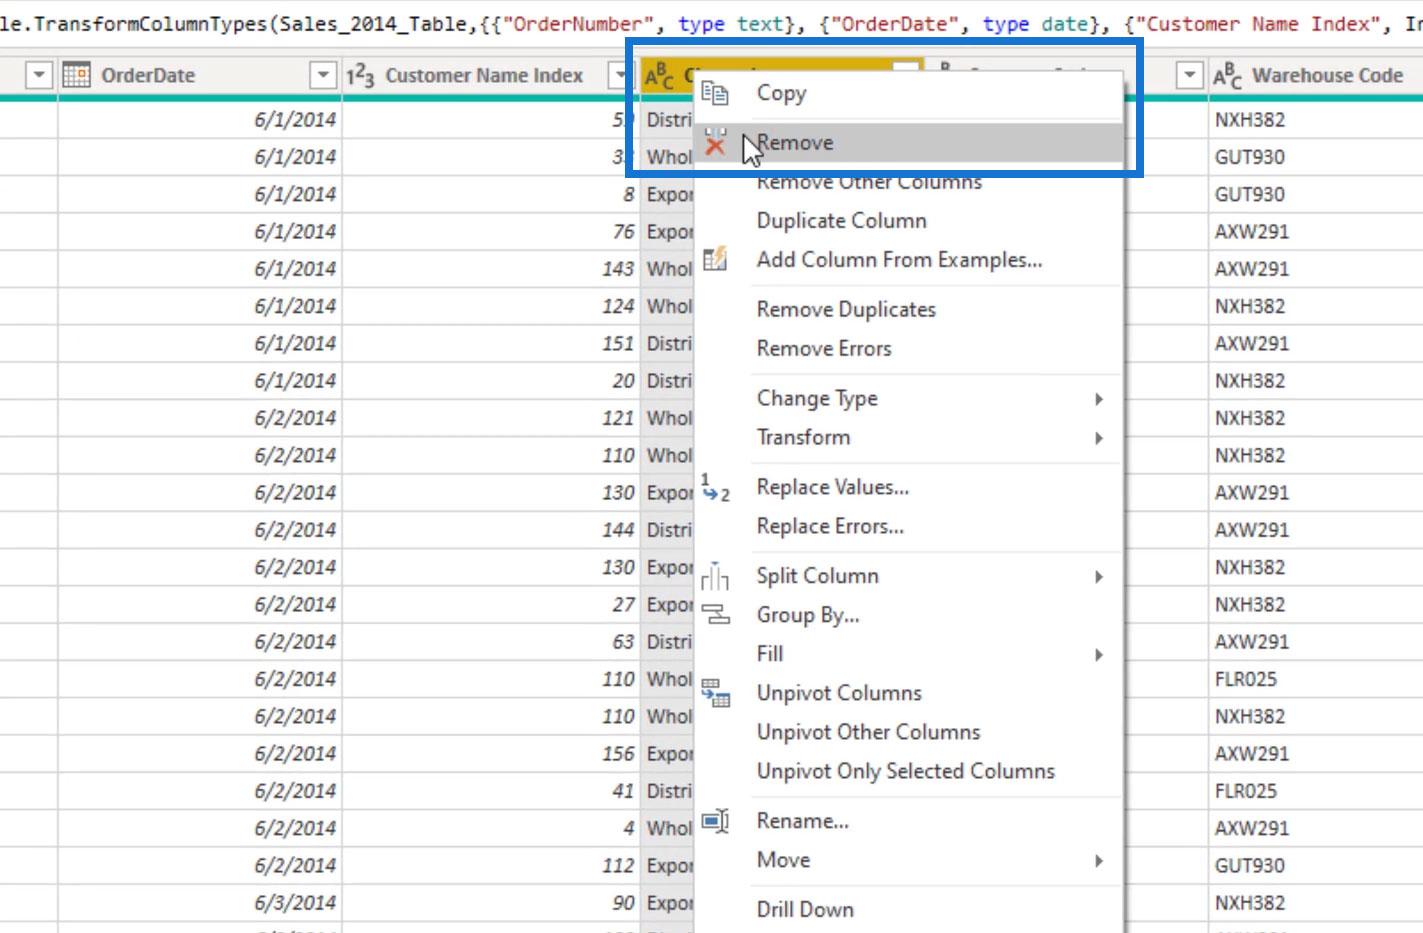This screenshot has height=933, width=1423.
Task: Select Customer Name Index cell 20
Action: pyautogui.click(x=490, y=380)
